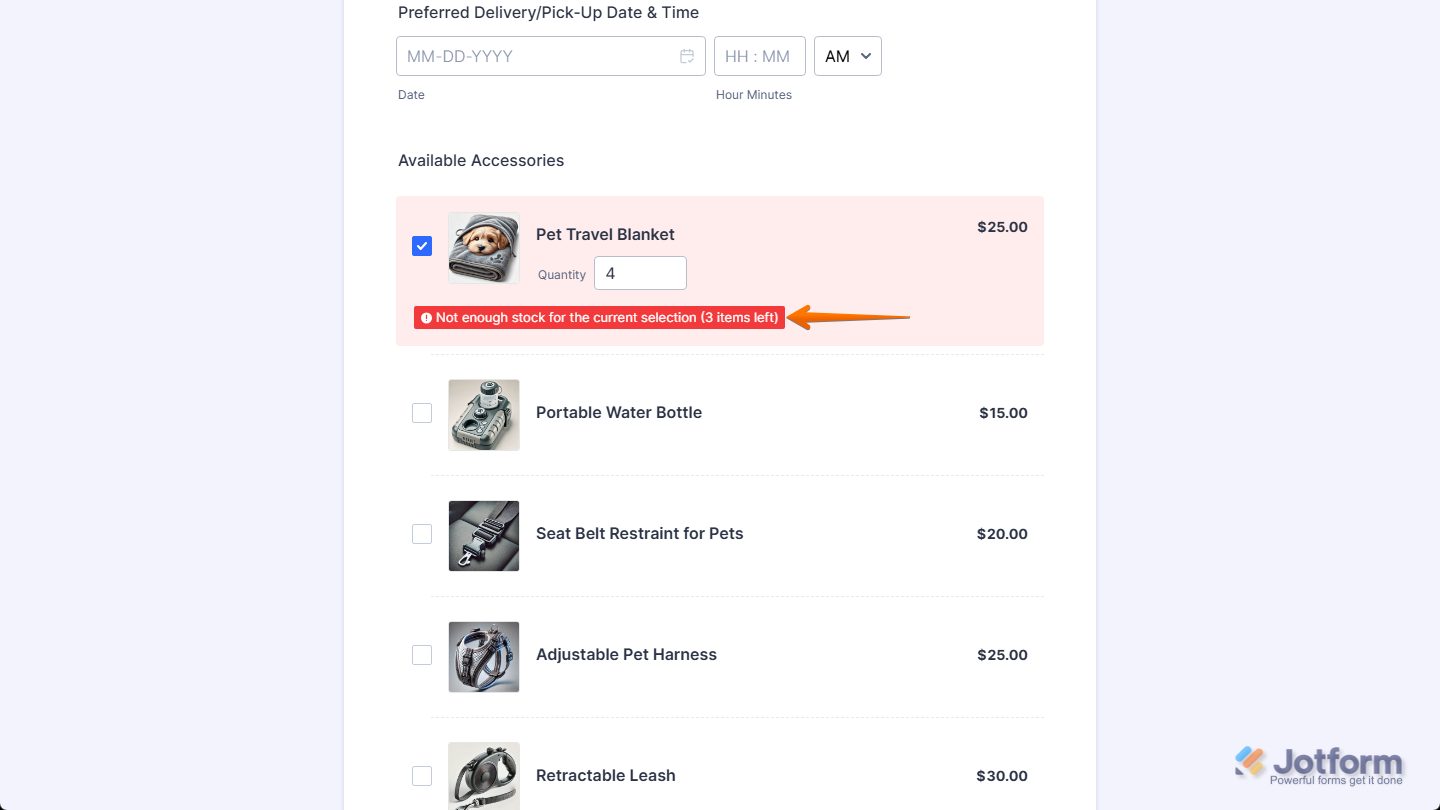The width and height of the screenshot is (1440, 810).
Task: Click the Seat Belt Restraint product image
Action: (484, 536)
